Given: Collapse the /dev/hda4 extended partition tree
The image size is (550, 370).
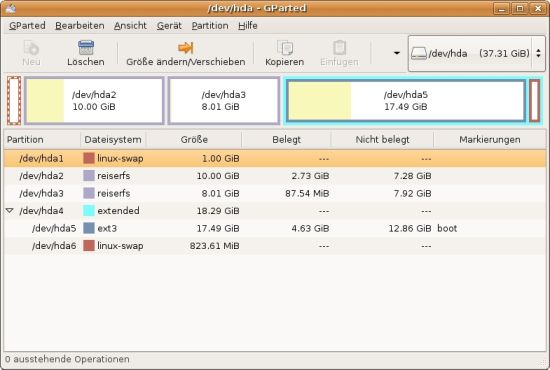Looking at the screenshot, I should pos(9,210).
